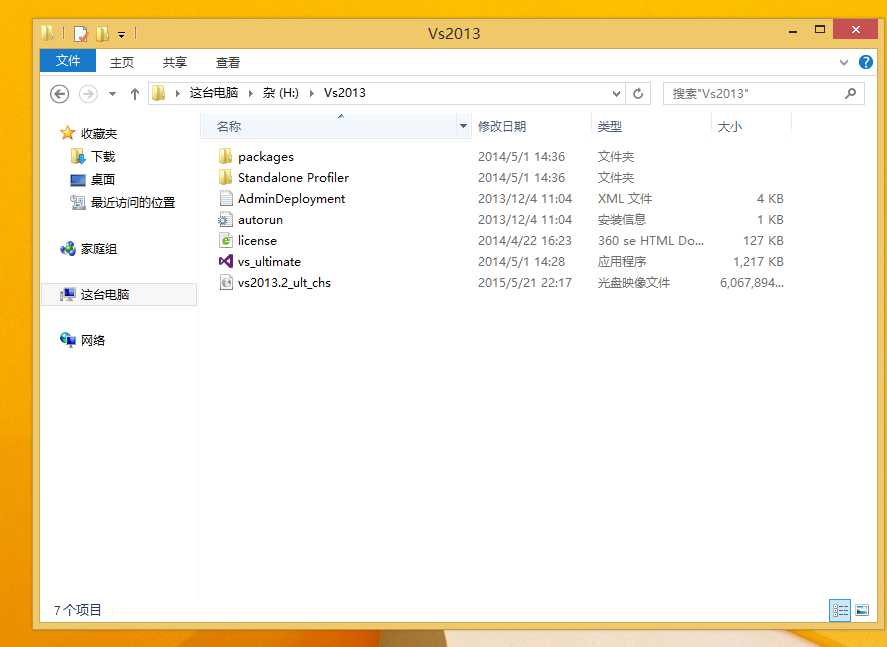Select the file name AdminDeployment
This screenshot has width=887, height=647.
pos(291,199)
